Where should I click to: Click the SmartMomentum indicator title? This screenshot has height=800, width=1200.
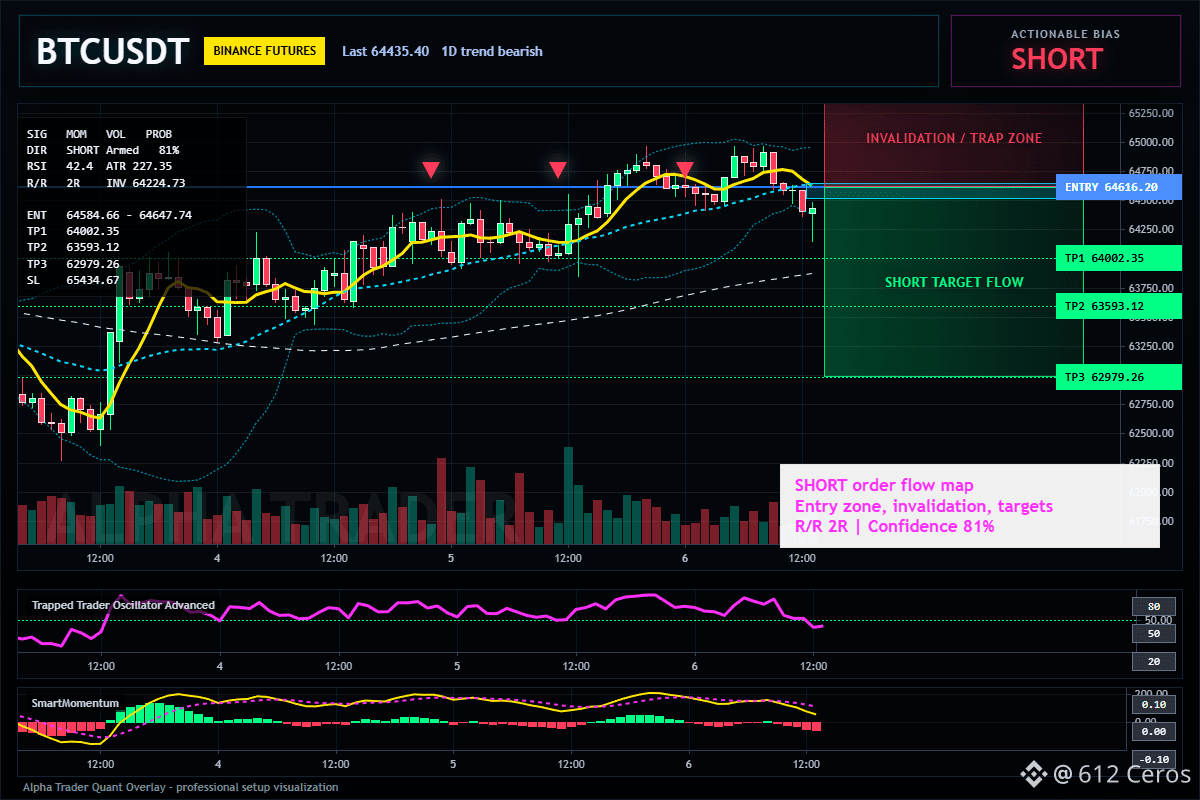[75, 703]
